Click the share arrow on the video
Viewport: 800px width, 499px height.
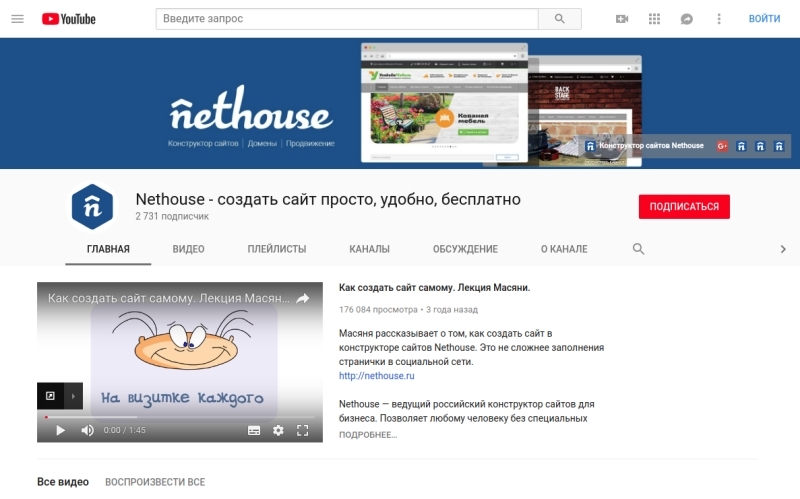[303, 298]
